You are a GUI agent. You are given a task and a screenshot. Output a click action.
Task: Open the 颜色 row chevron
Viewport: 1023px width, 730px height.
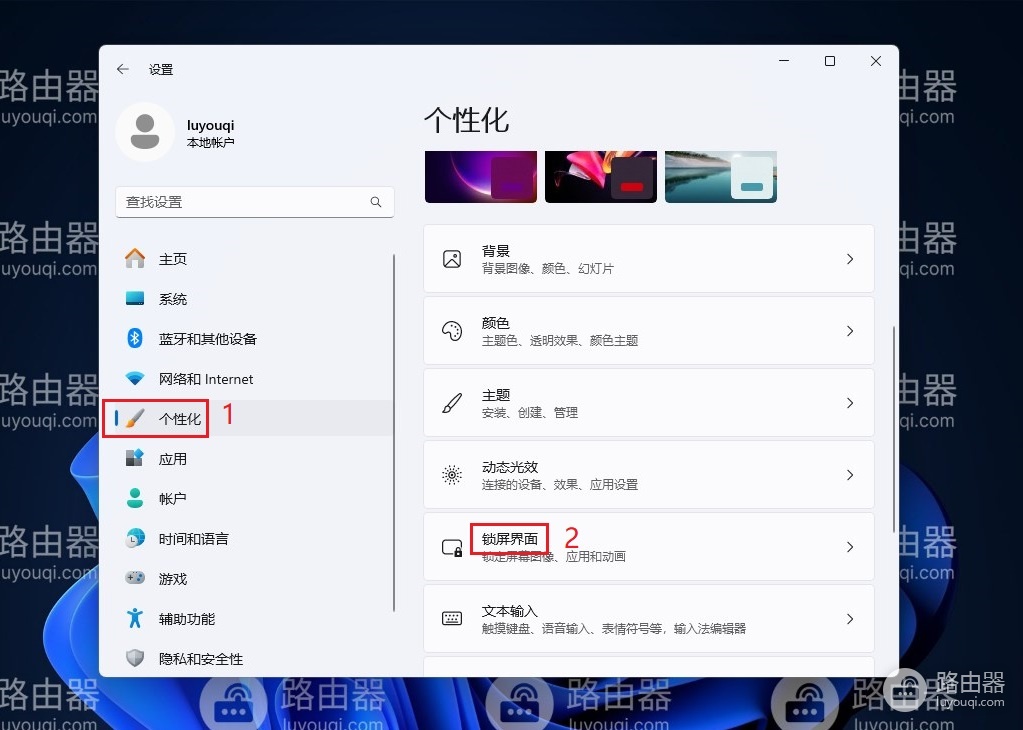point(849,331)
